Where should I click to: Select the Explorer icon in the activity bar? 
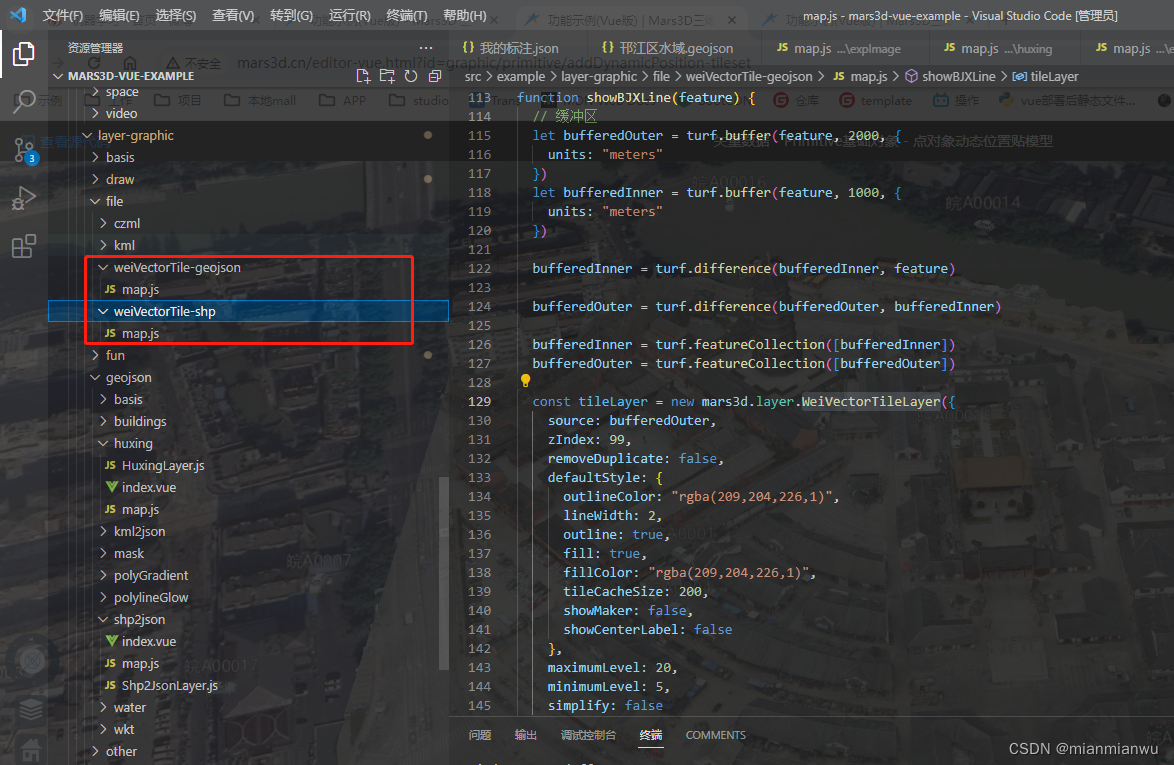coord(23,55)
